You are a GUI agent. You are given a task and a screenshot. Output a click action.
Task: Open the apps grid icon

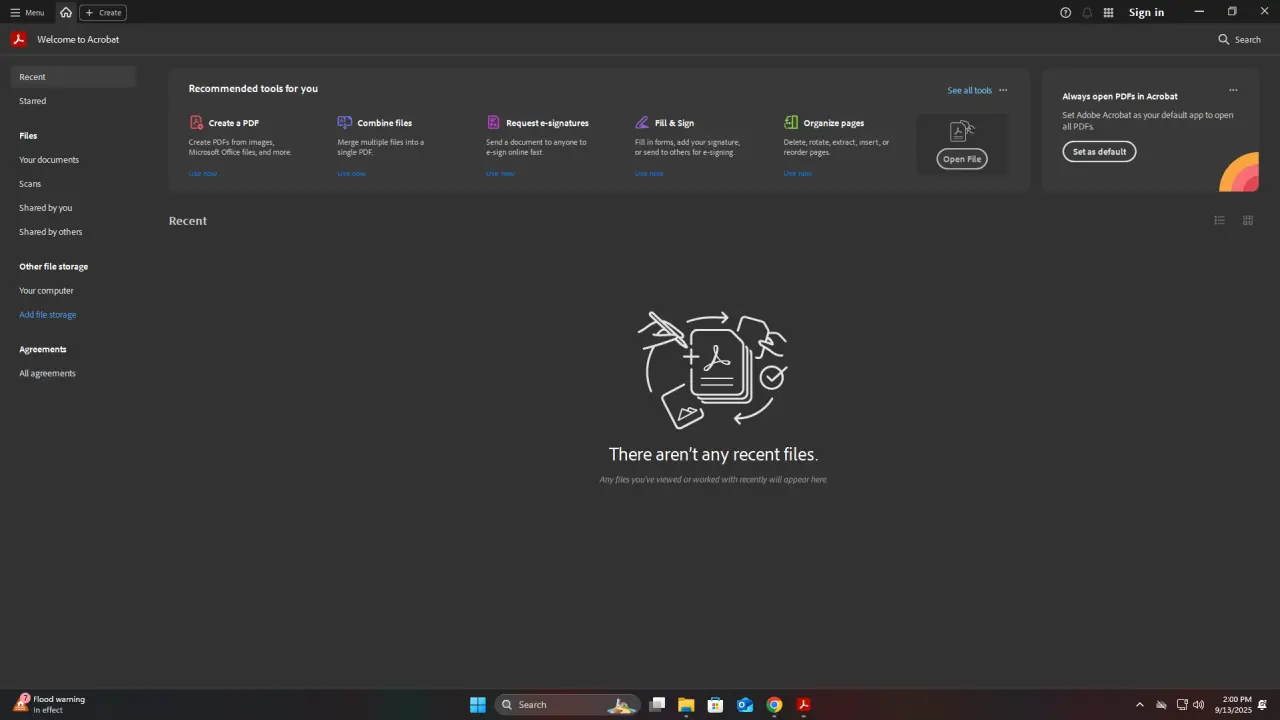pos(1108,12)
